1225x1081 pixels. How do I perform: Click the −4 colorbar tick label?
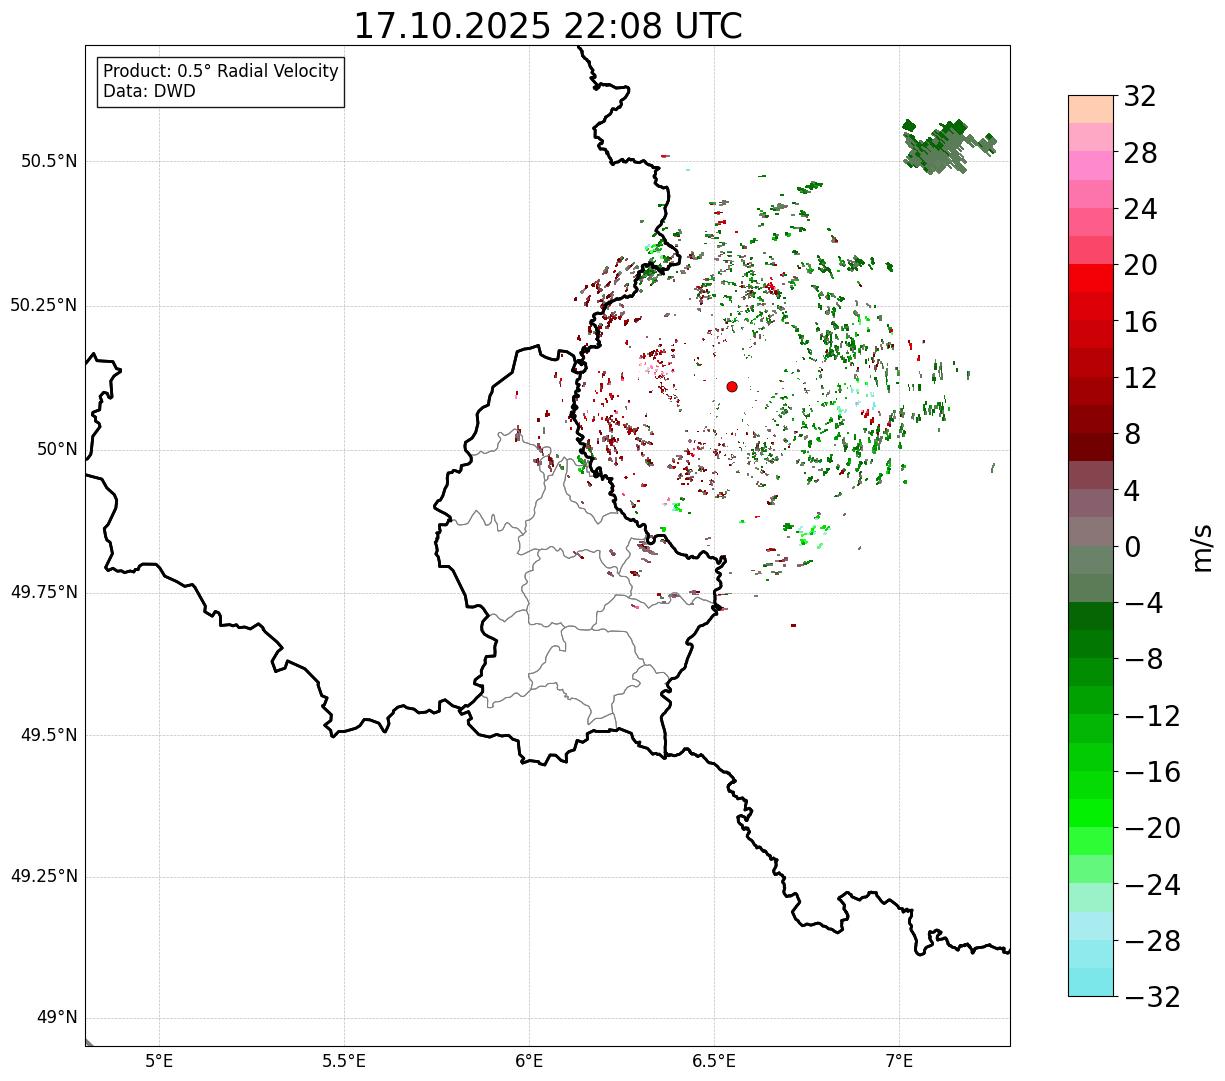coord(1145,603)
